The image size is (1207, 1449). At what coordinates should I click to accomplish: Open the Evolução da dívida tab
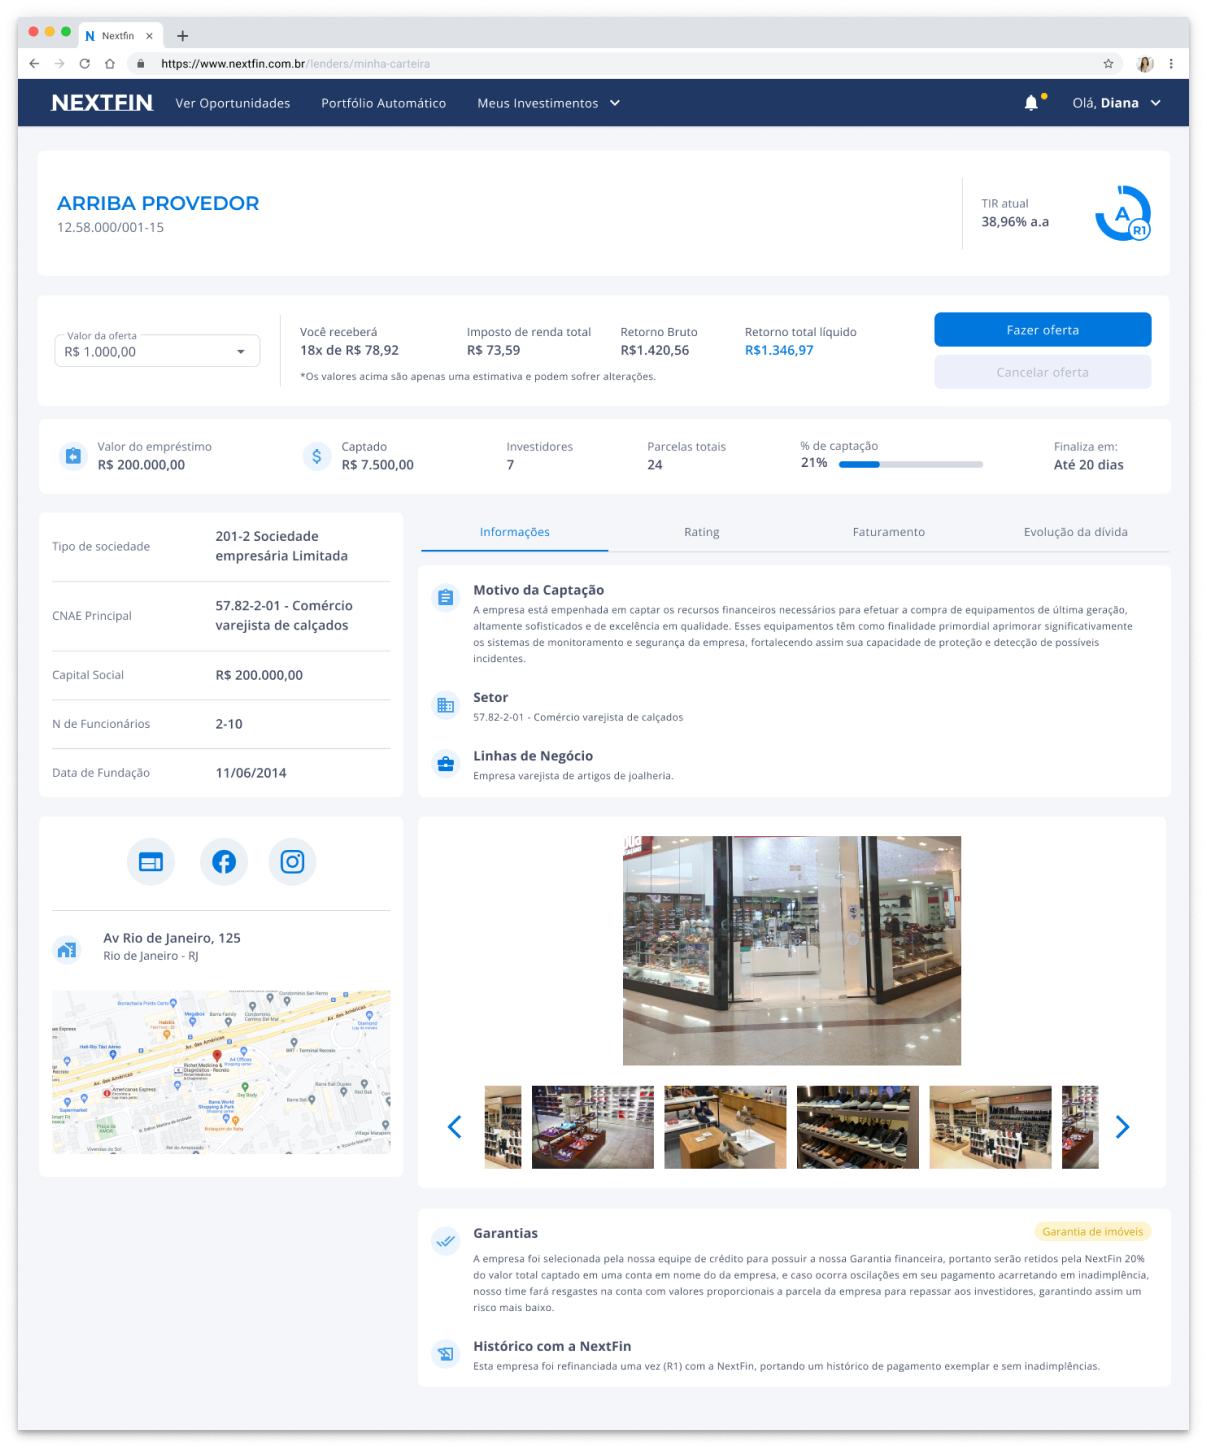(x=1076, y=532)
